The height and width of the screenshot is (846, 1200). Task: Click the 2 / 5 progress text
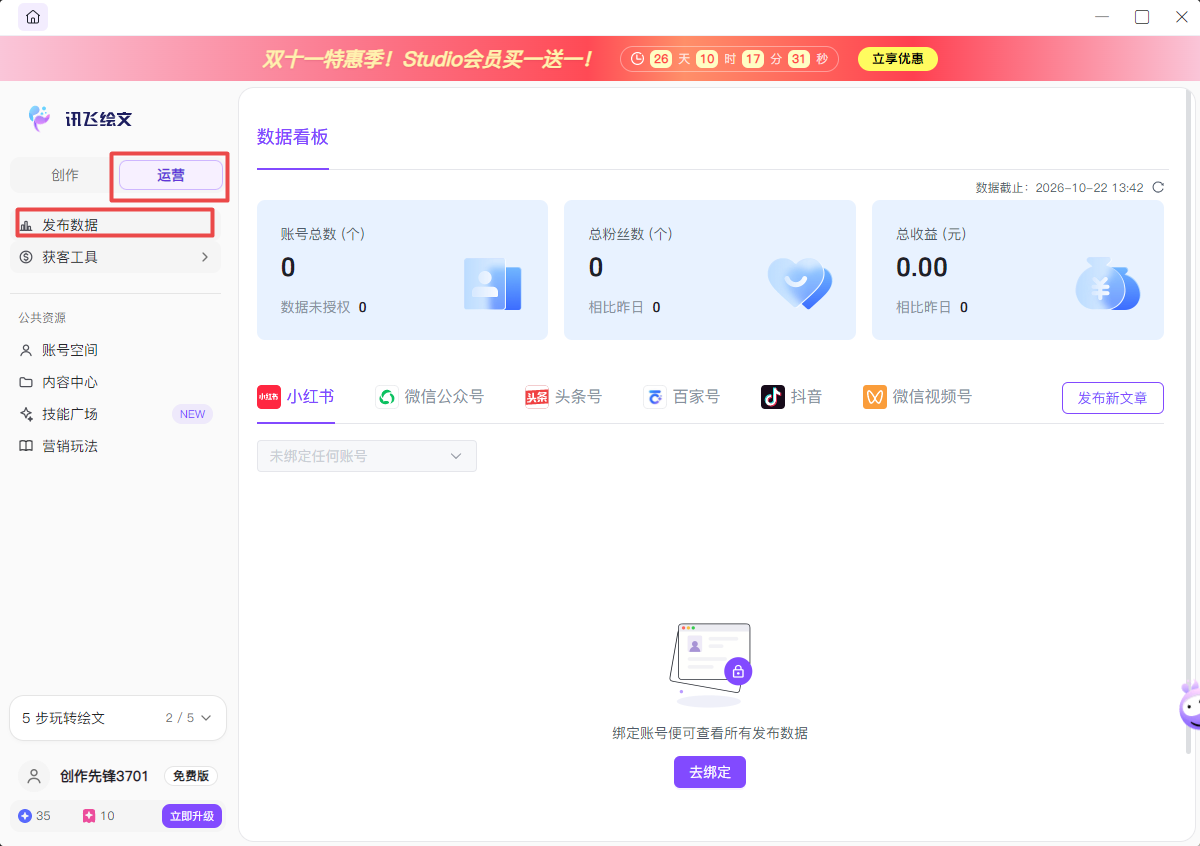click(180, 718)
